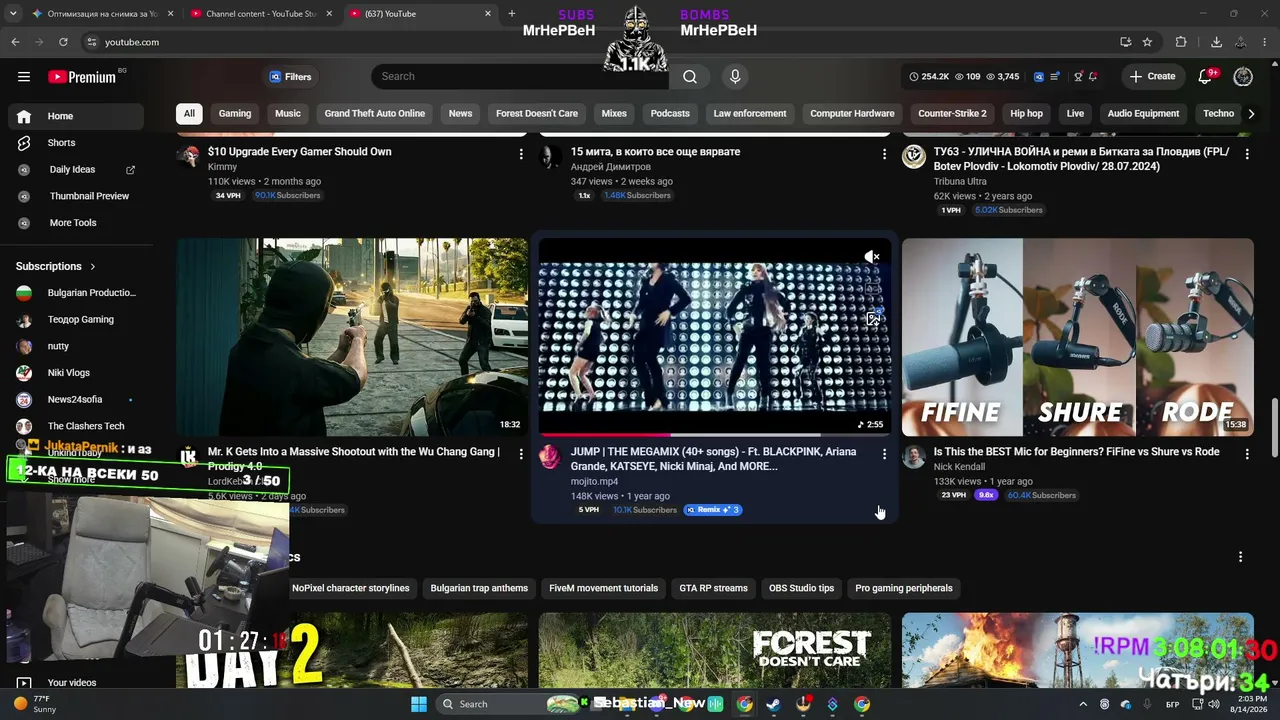Open the FiFine vs Shure vs Rode thumbnail
1280x720 pixels.
[1077, 337]
